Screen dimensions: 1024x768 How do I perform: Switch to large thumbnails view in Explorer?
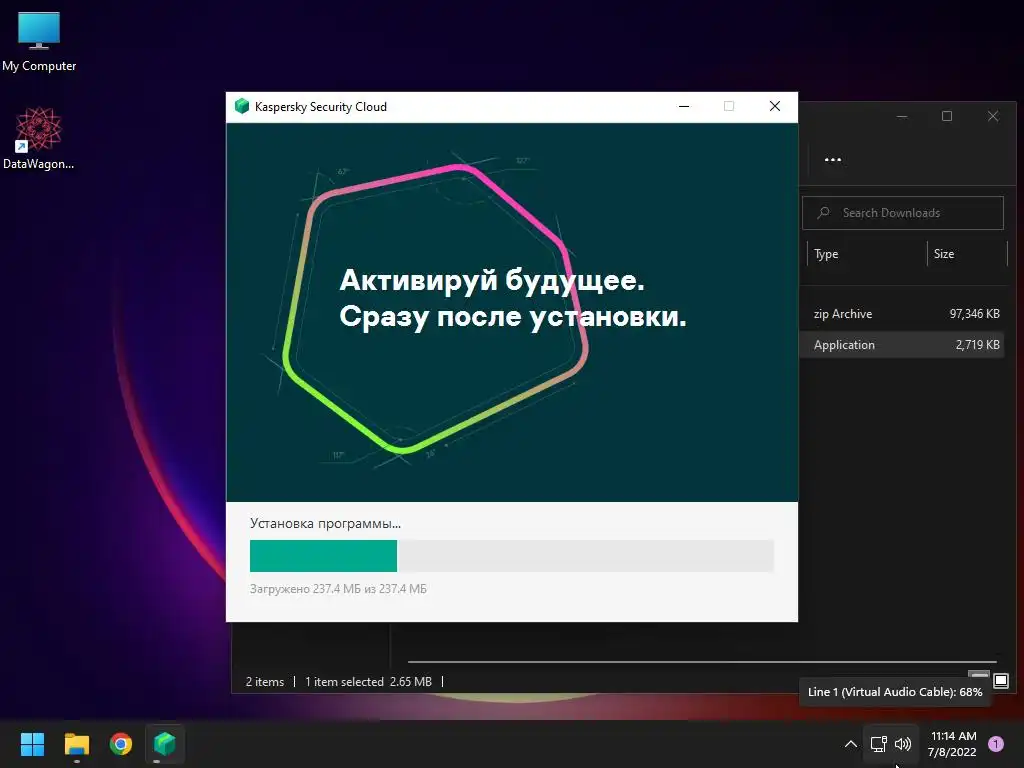[1001, 681]
